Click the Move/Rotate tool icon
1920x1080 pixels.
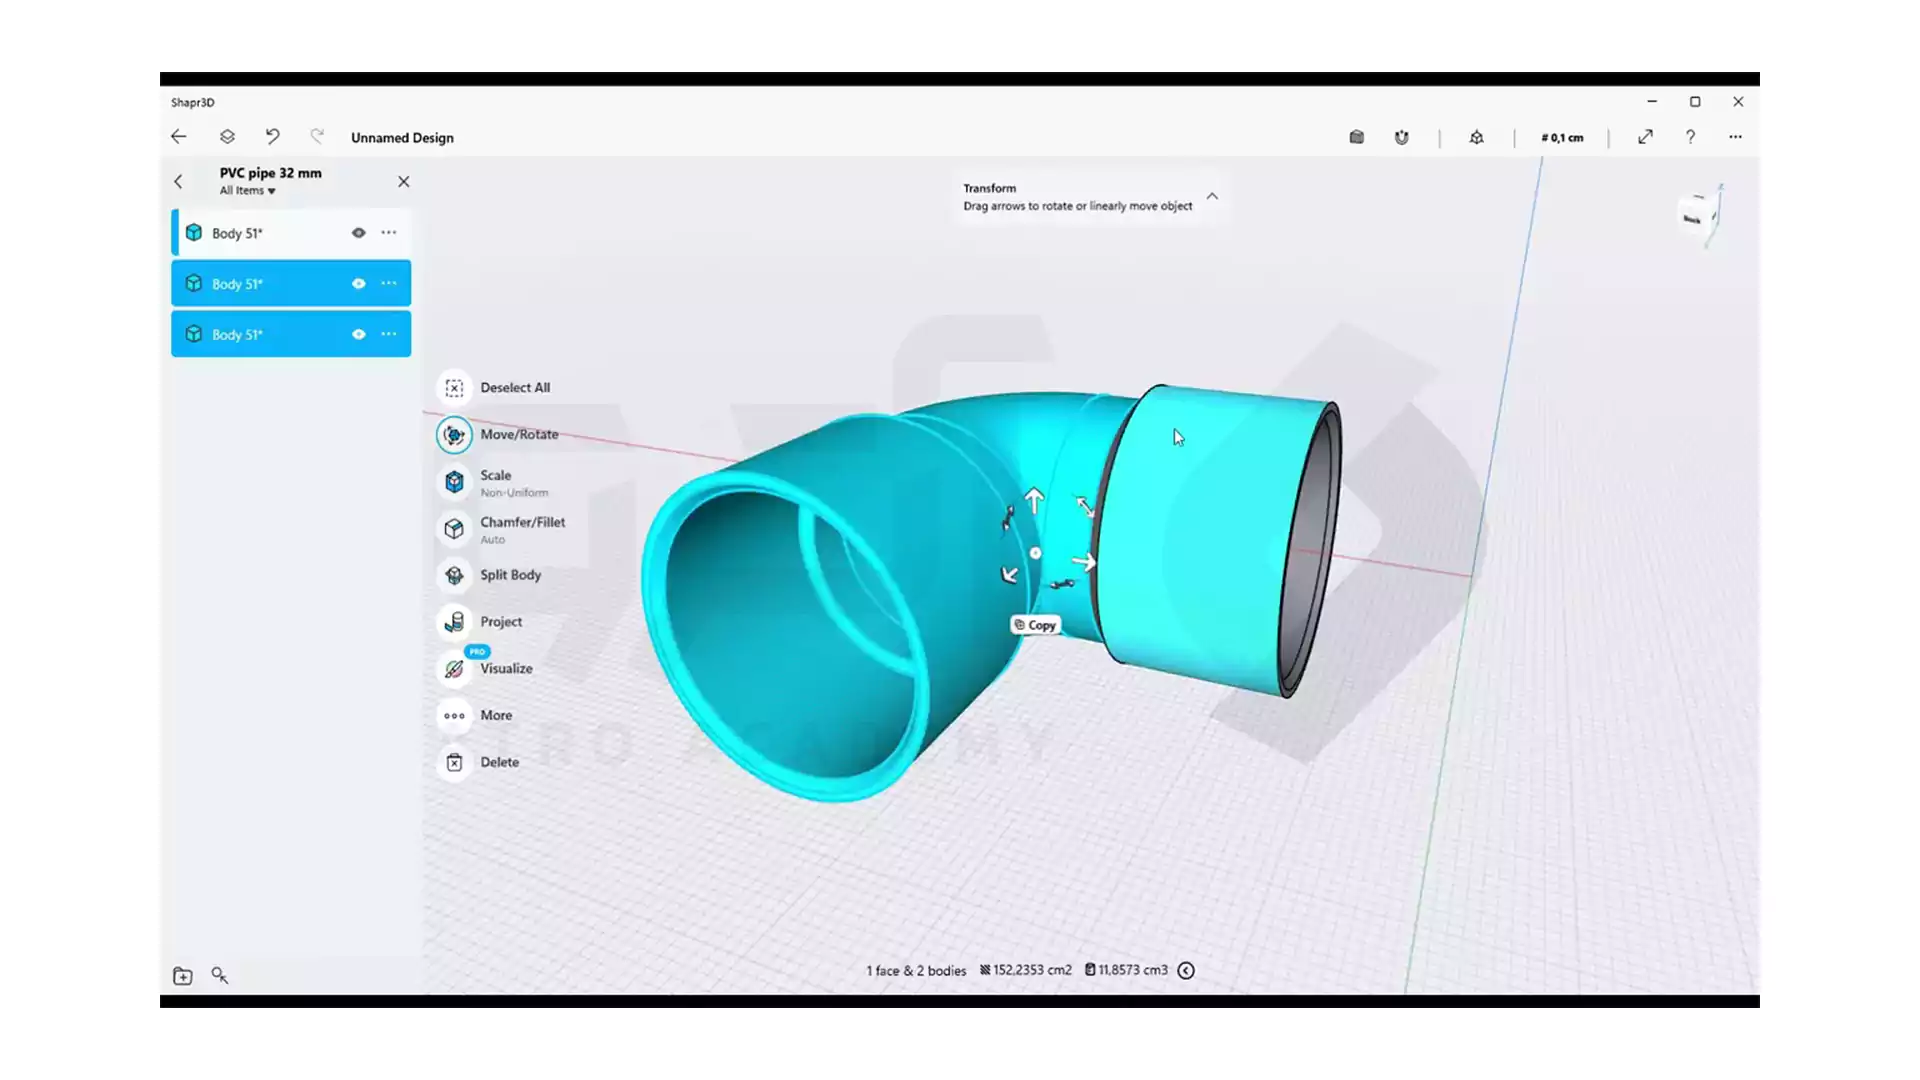click(454, 435)
